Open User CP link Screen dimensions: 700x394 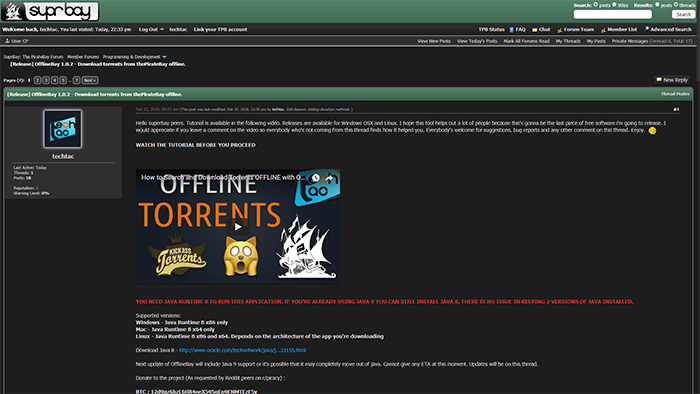click(20, 41)
